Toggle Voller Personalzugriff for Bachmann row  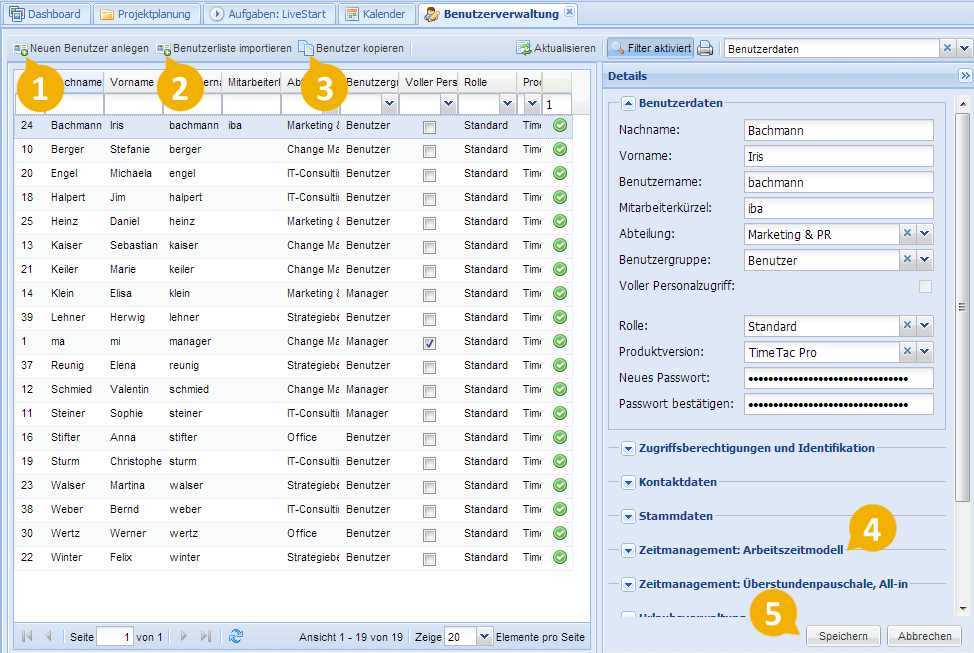pos(429,127)
